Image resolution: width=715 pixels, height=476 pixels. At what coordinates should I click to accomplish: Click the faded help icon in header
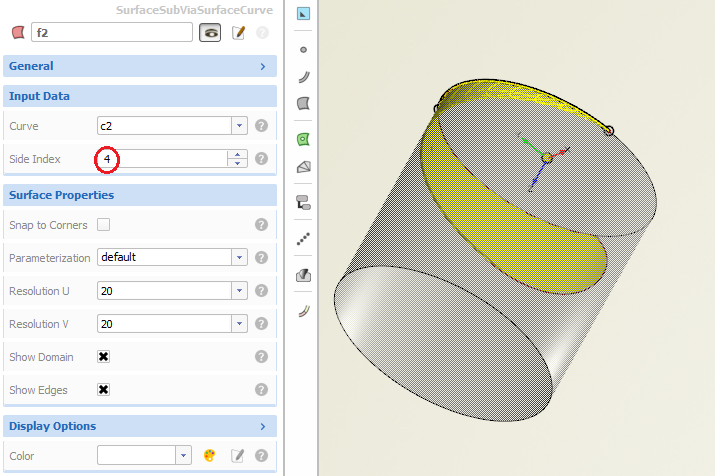click(262, 32)
